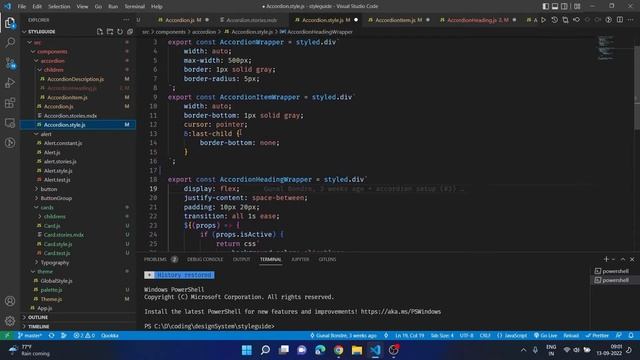Open editor more actions ellipsis

631,20
